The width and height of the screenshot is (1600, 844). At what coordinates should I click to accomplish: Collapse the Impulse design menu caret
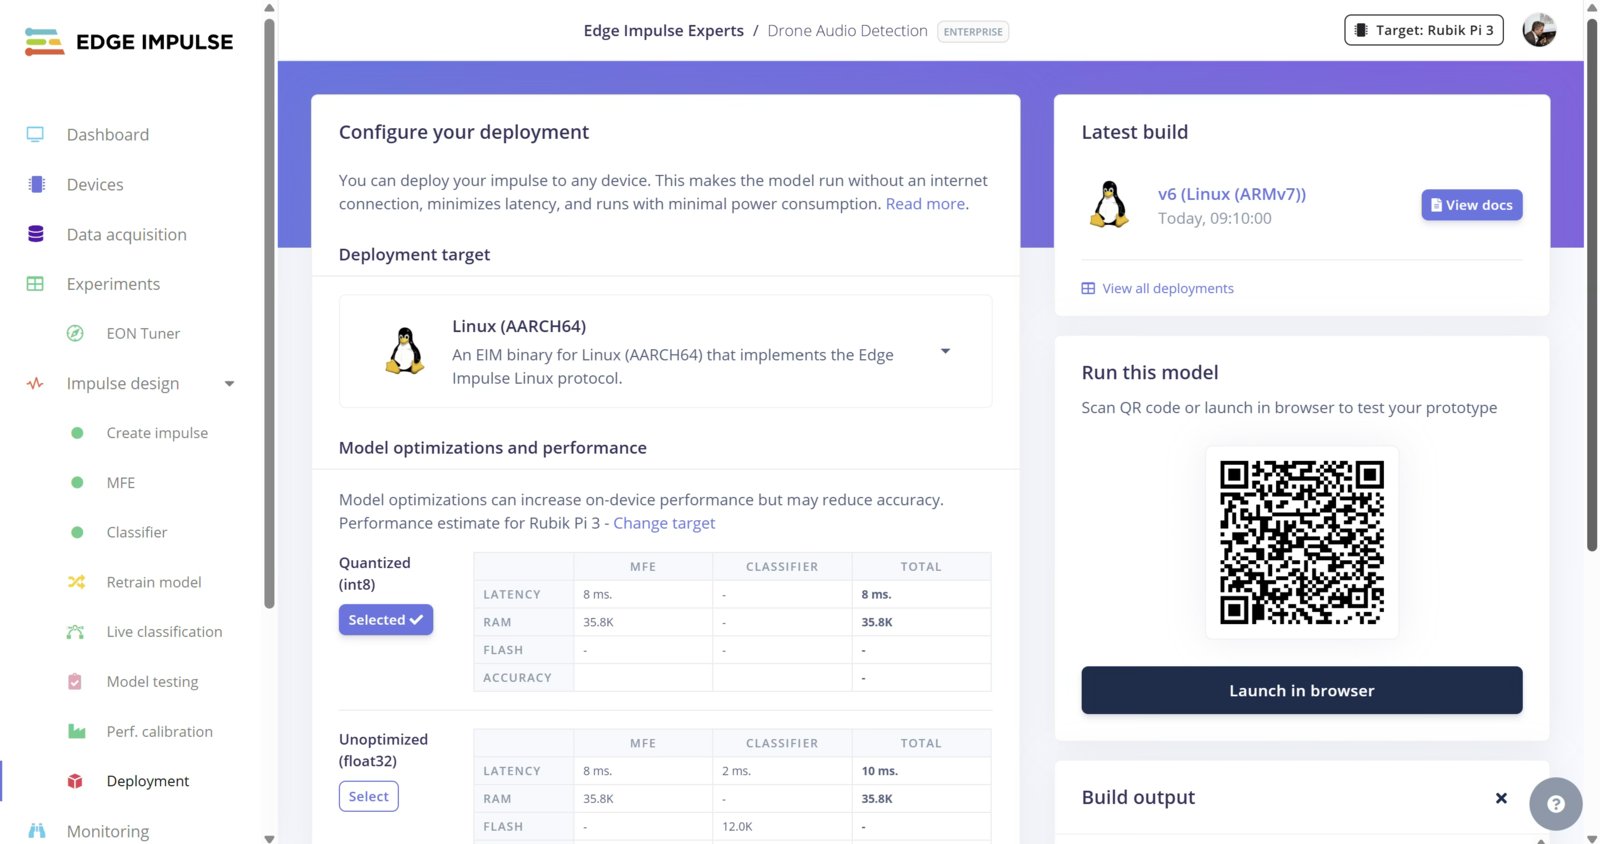229,384
